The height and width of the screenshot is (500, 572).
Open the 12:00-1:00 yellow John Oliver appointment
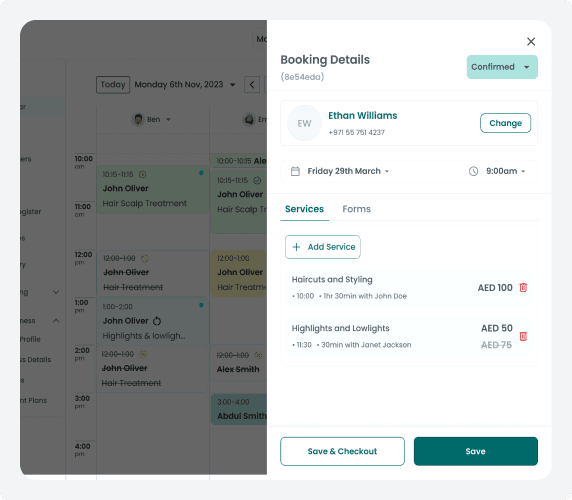(x=239, y=273)
